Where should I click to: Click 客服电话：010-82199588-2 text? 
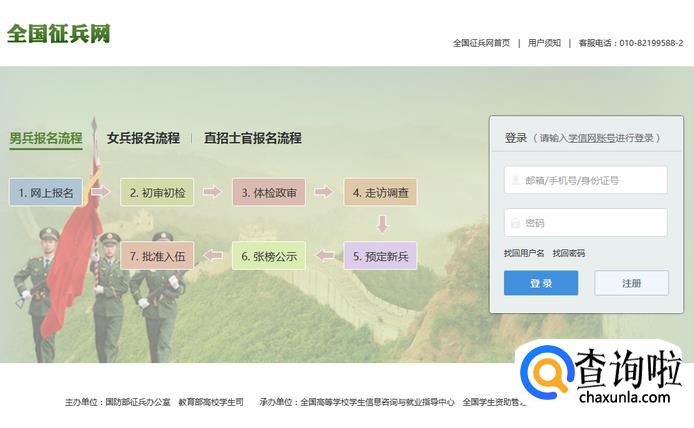pyautogui.click(x=631, y=43)
